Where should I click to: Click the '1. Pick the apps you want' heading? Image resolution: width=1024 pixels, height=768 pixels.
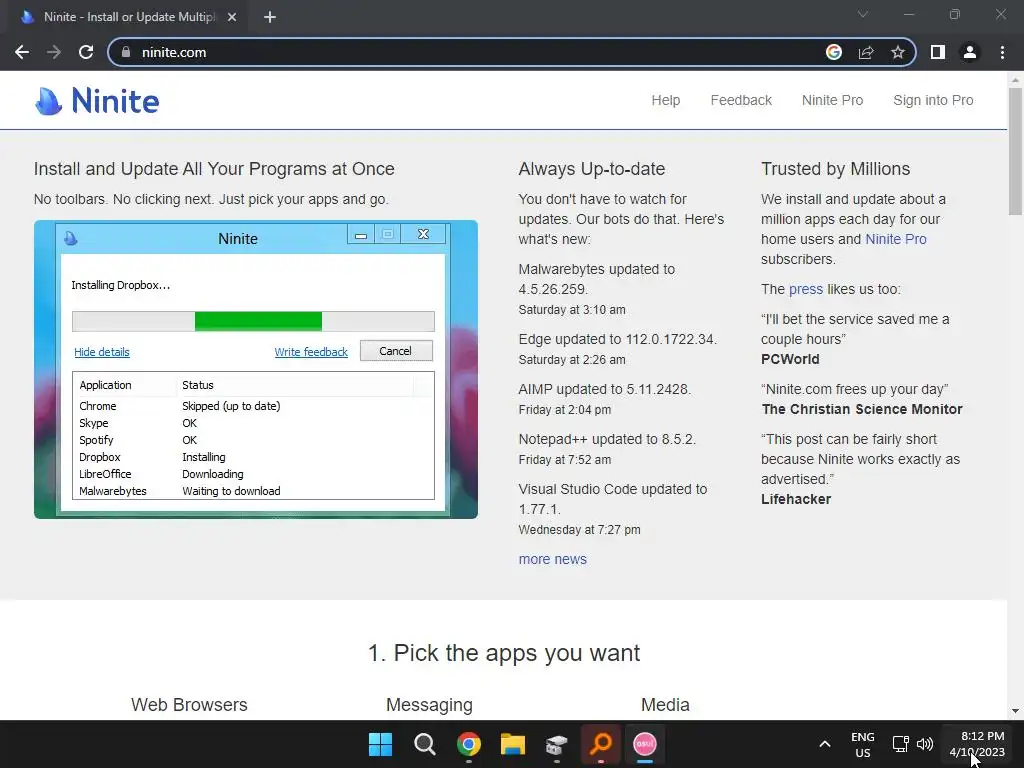pyautogui.click(x=504, y=652)
